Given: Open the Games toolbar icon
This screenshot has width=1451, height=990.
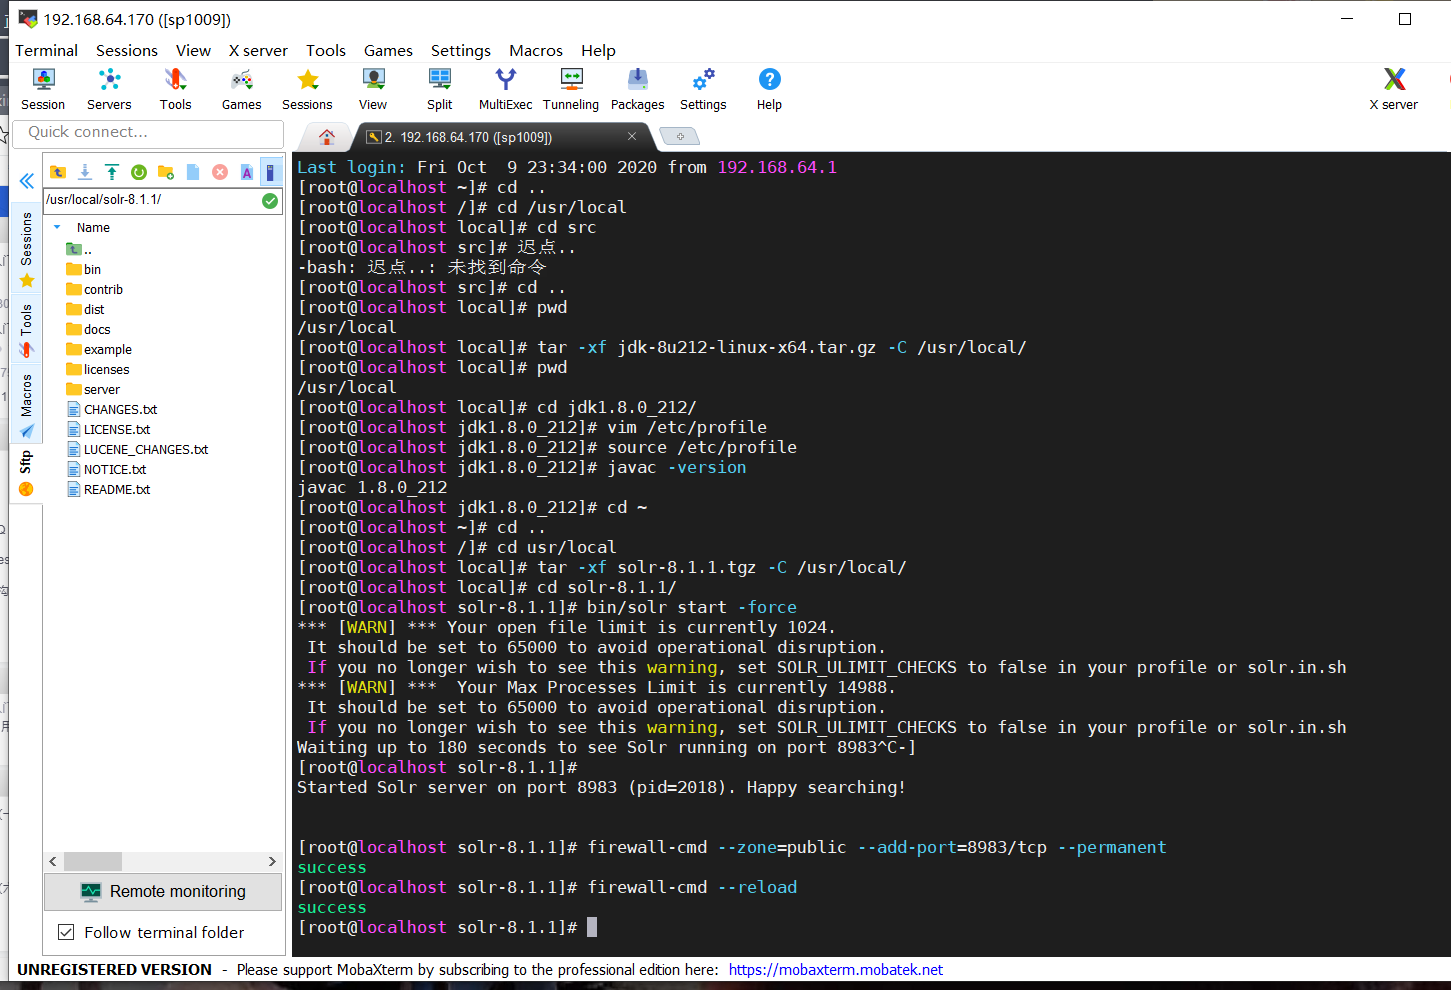Looking at the screenshot, I should point(241,89).
